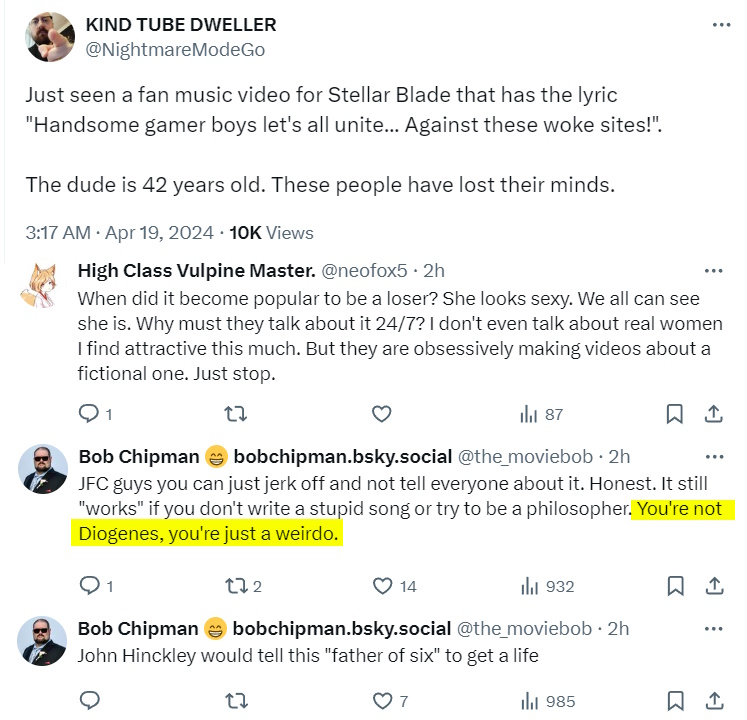This screenshot has width=747, height=720.
Task: Like the High Class Vulpine Master reply
Action: point(381,414)
